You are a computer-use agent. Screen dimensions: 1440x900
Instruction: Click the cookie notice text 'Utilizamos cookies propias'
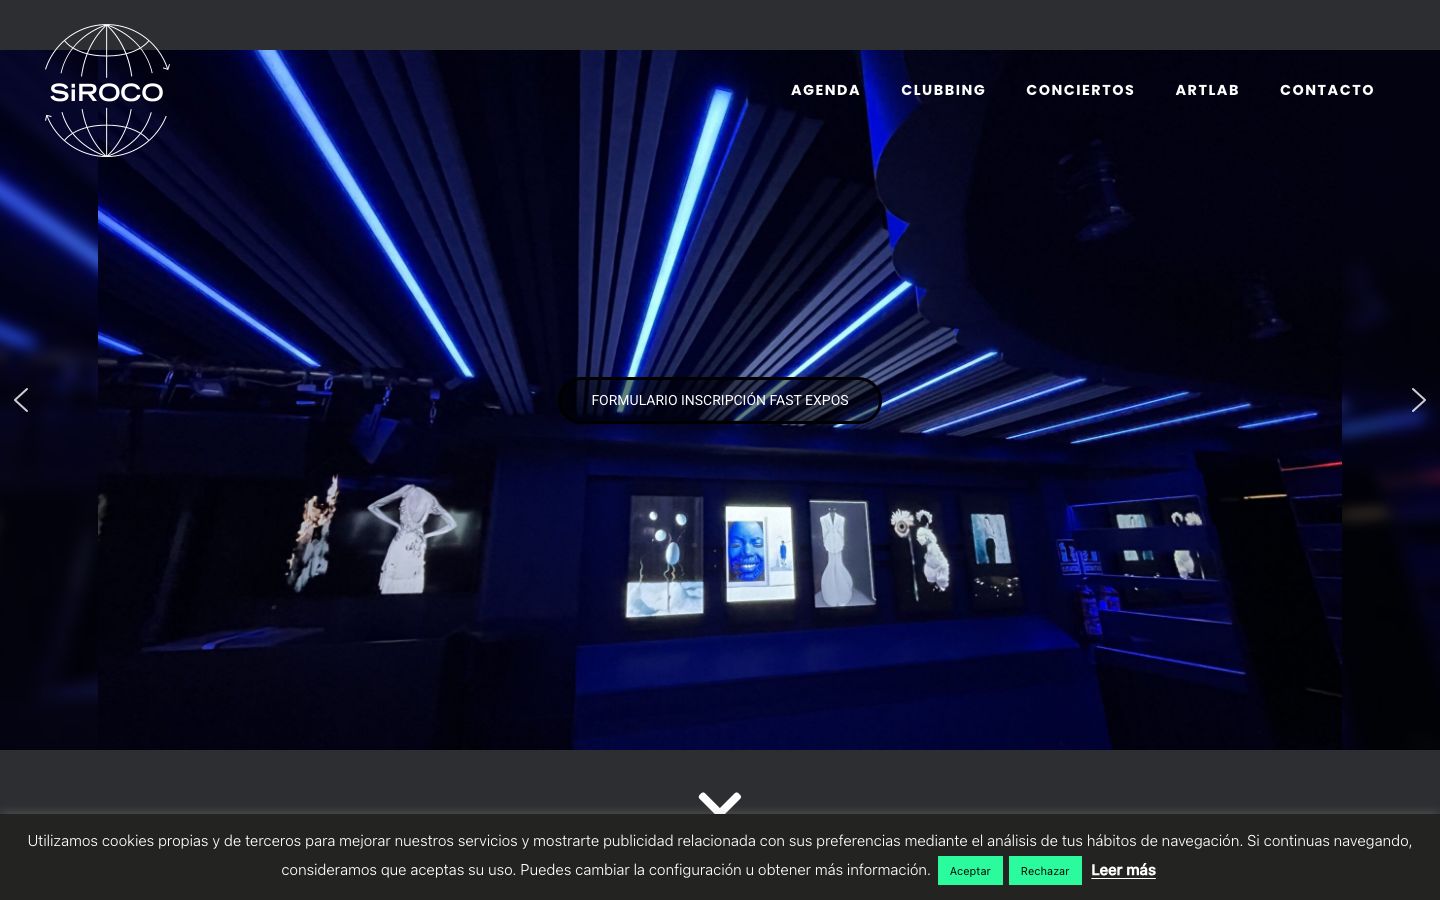tap(118, 841)
